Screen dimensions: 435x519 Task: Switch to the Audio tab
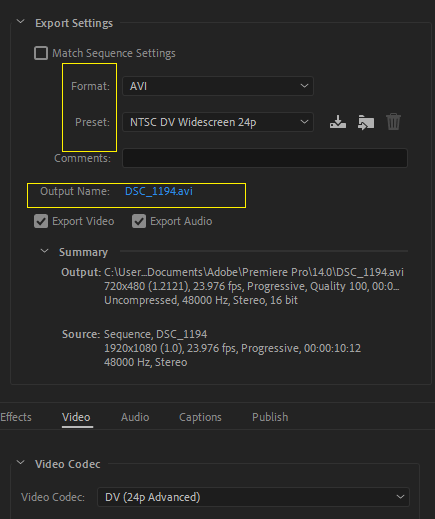[x=135, y=417]
